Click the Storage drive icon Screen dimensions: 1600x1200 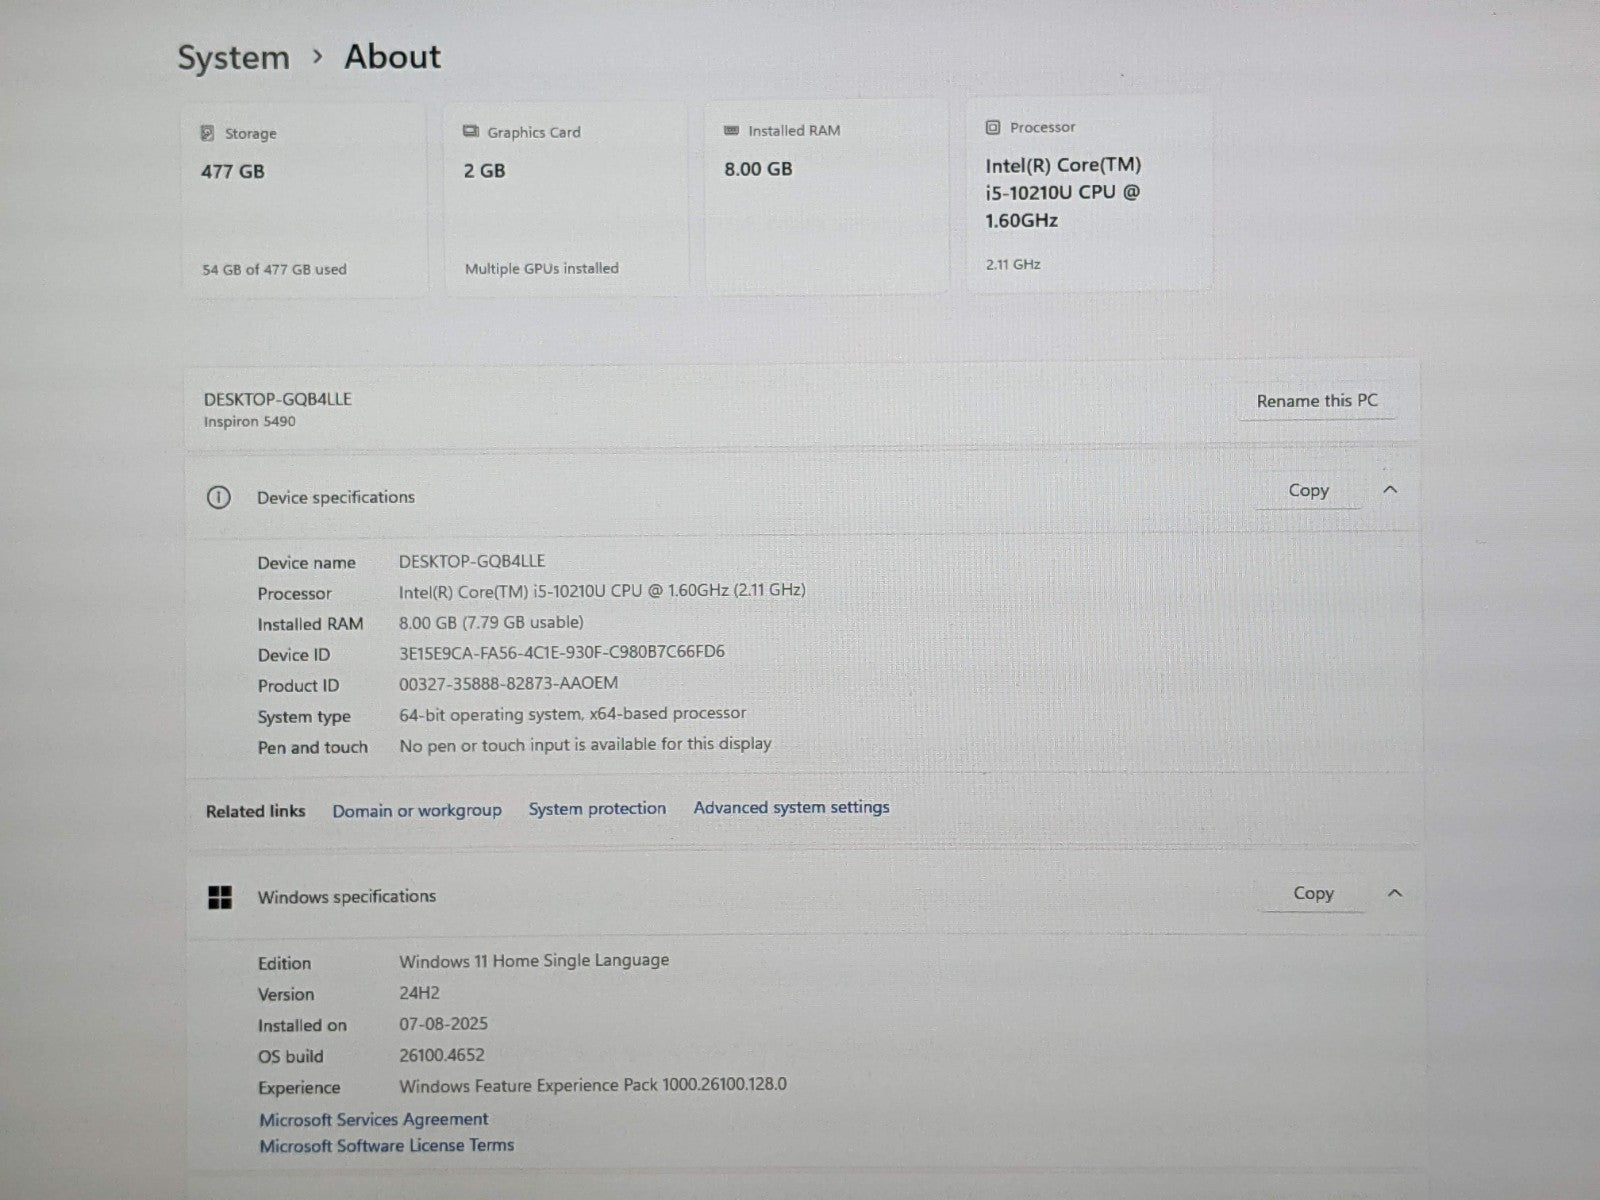pos(207,133)
